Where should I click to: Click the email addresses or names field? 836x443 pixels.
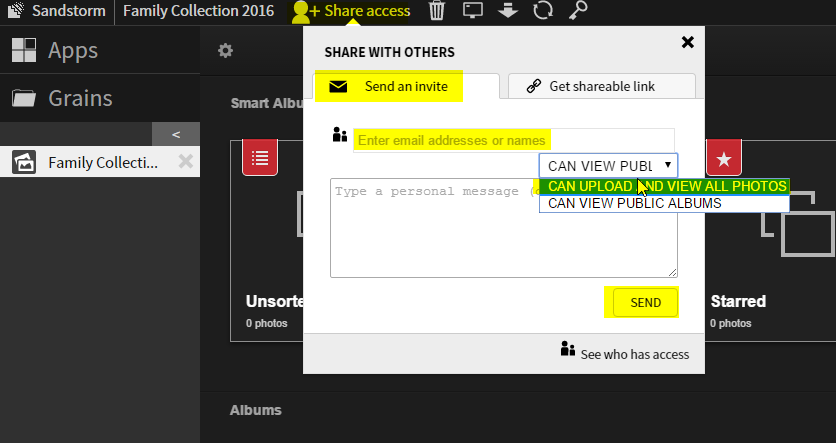point(513,140)
